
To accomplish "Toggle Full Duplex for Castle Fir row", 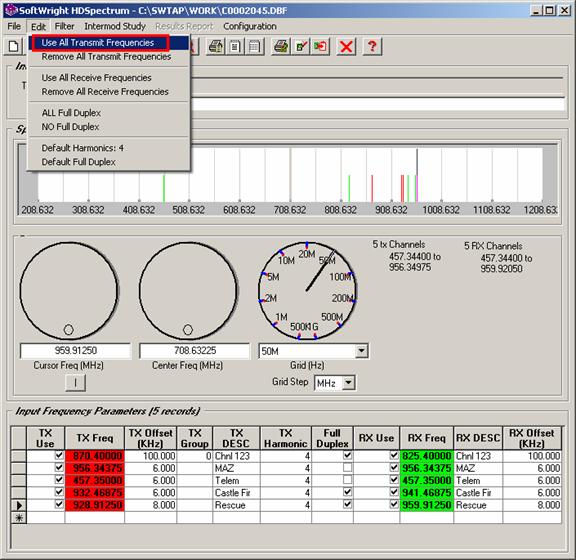I will [347, 492].
